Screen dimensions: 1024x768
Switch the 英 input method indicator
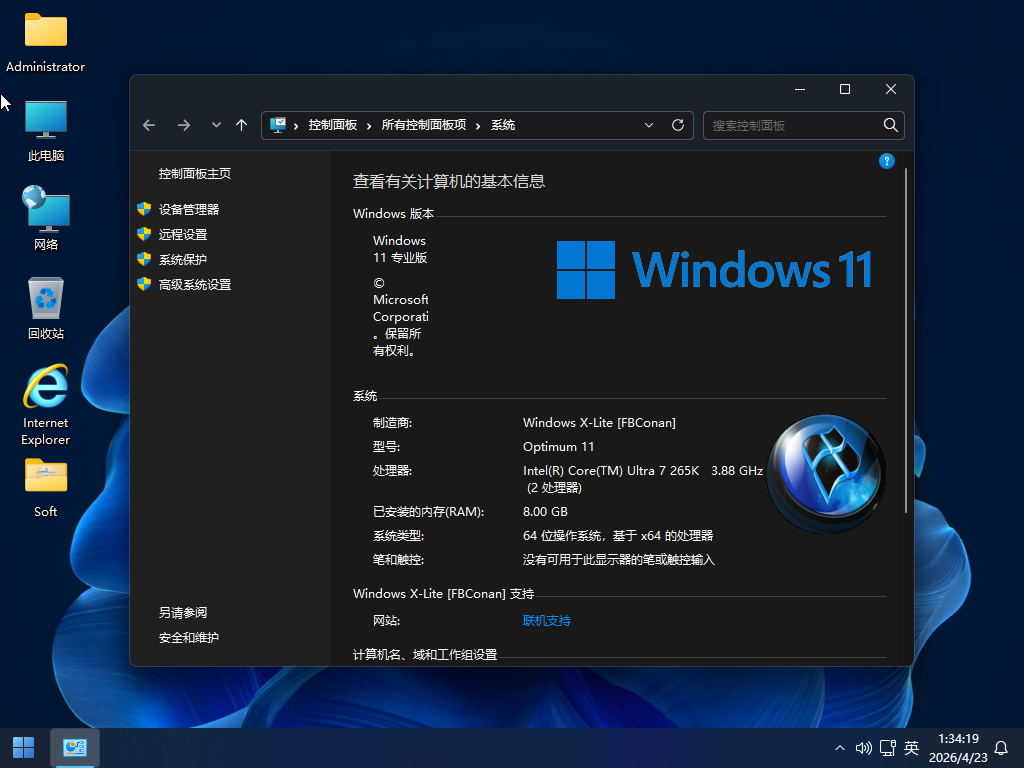pos(912,748)
